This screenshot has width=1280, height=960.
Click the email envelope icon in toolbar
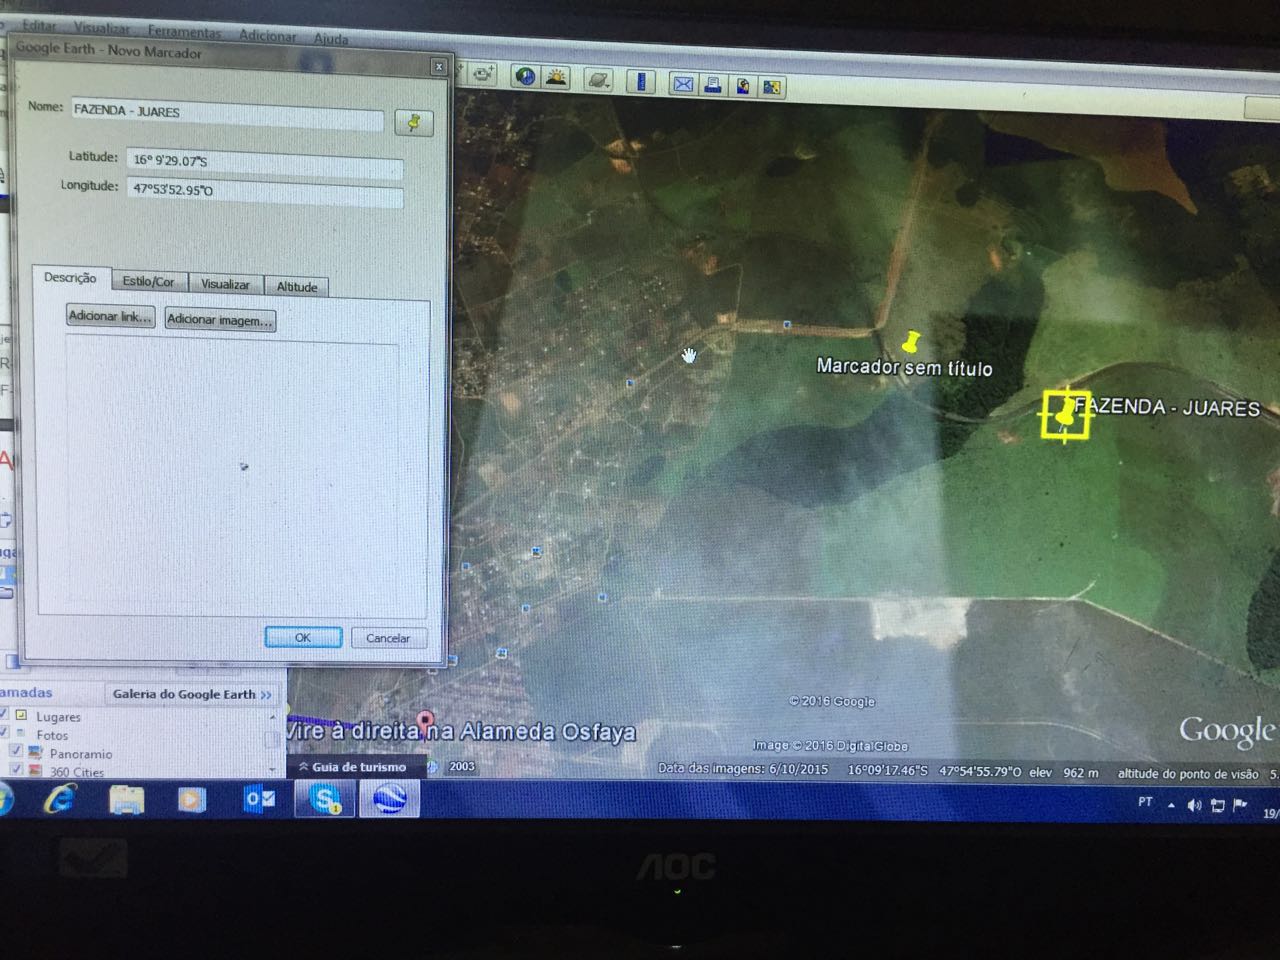pyautogui.click(x=683, y=84)
